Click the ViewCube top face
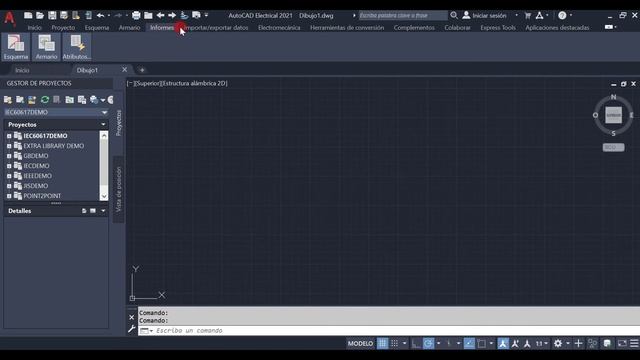Image resolution: width=640 pixels, height=360 pixels. 613,115
